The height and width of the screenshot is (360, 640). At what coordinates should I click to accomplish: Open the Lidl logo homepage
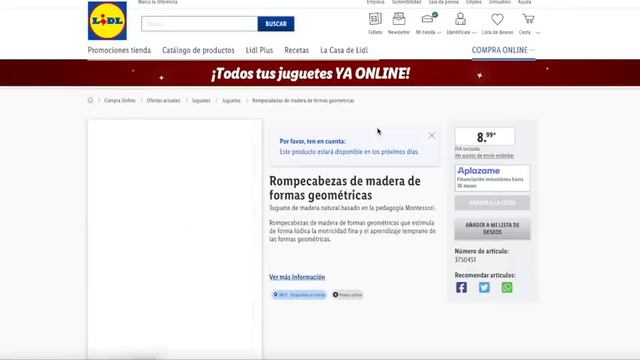point(107,20)
